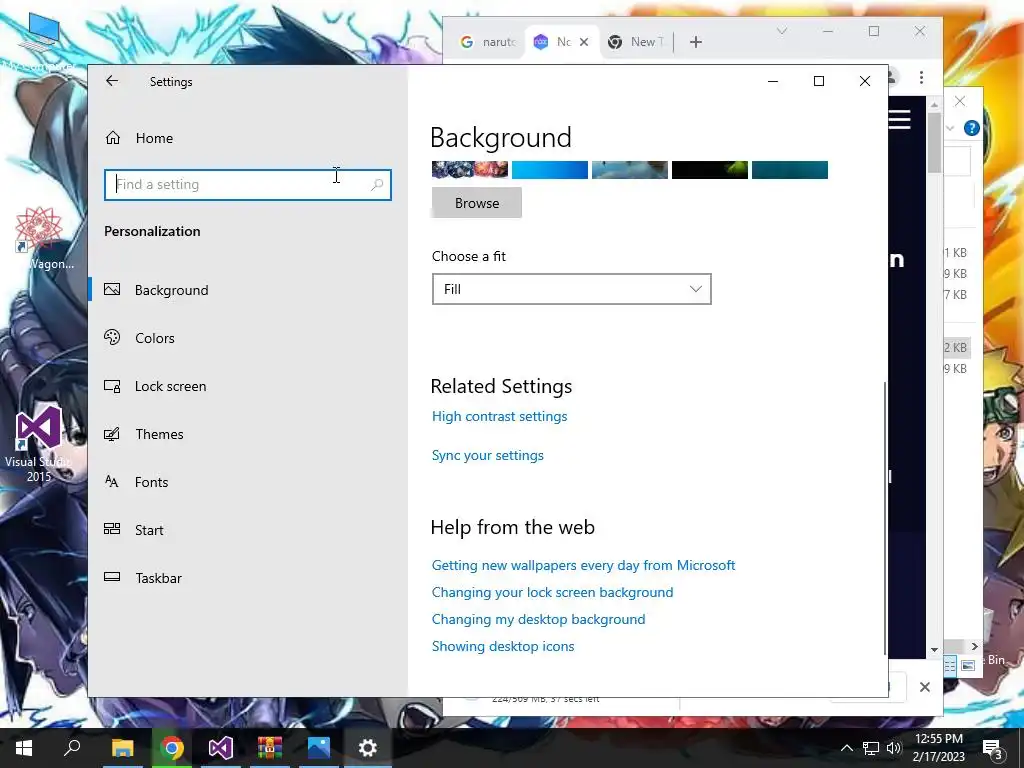Switch File Explorer to details view icon
The width and height of the screenshot is (1024, 768).
pos(950,665)
